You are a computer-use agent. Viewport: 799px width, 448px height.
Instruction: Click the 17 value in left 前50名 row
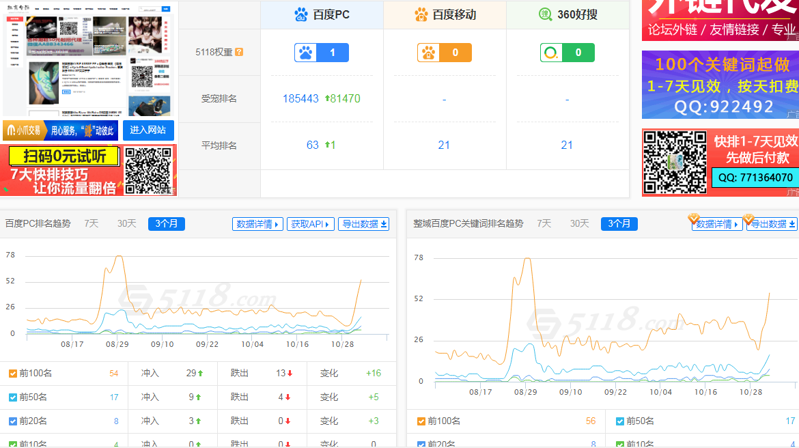click(114, 397)
